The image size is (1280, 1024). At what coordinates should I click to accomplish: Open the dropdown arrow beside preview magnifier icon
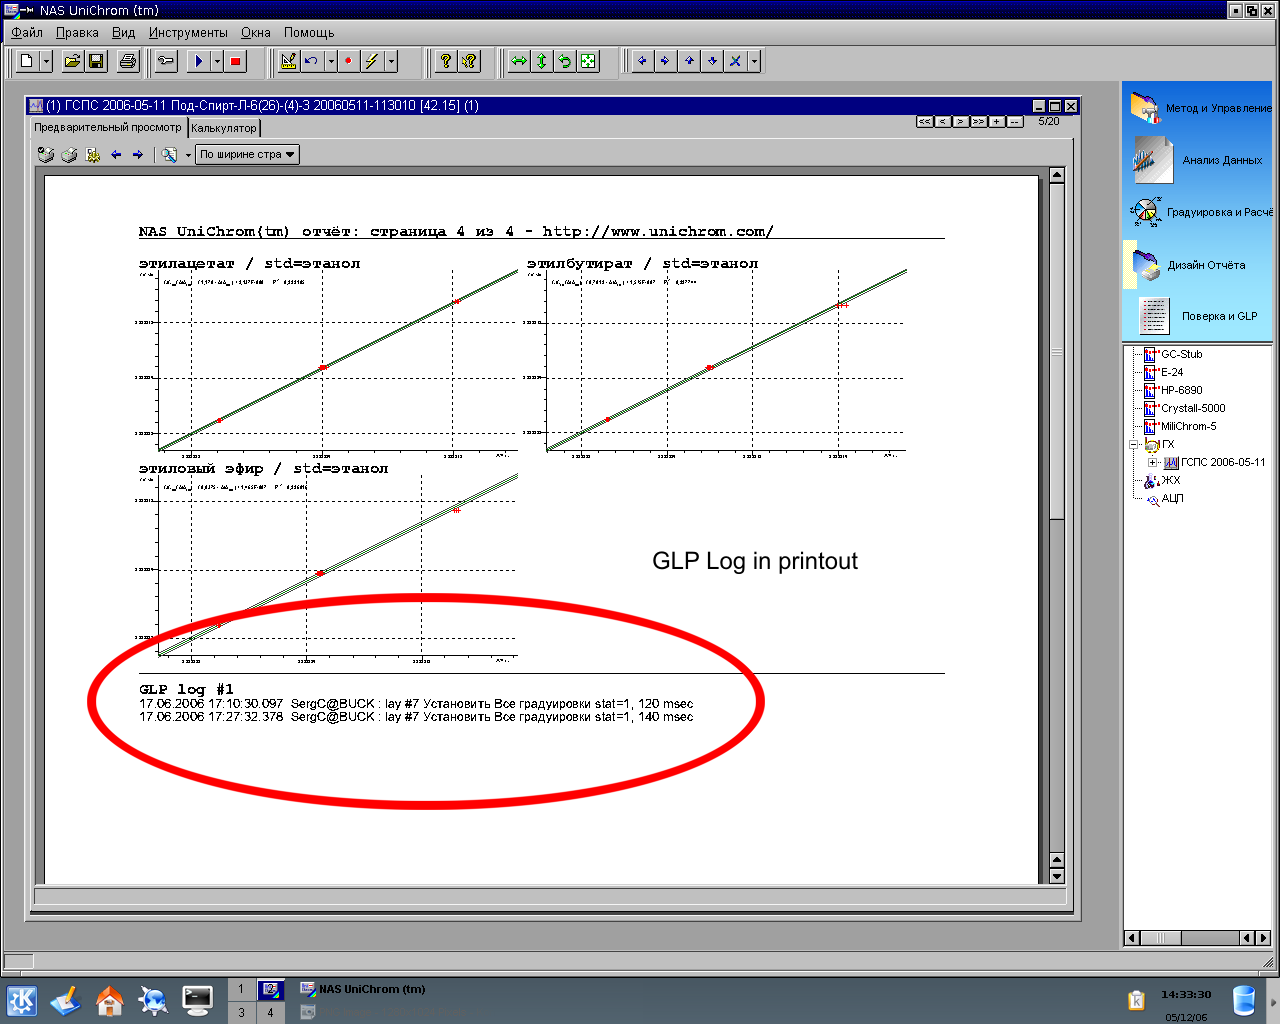pos(188,155)
